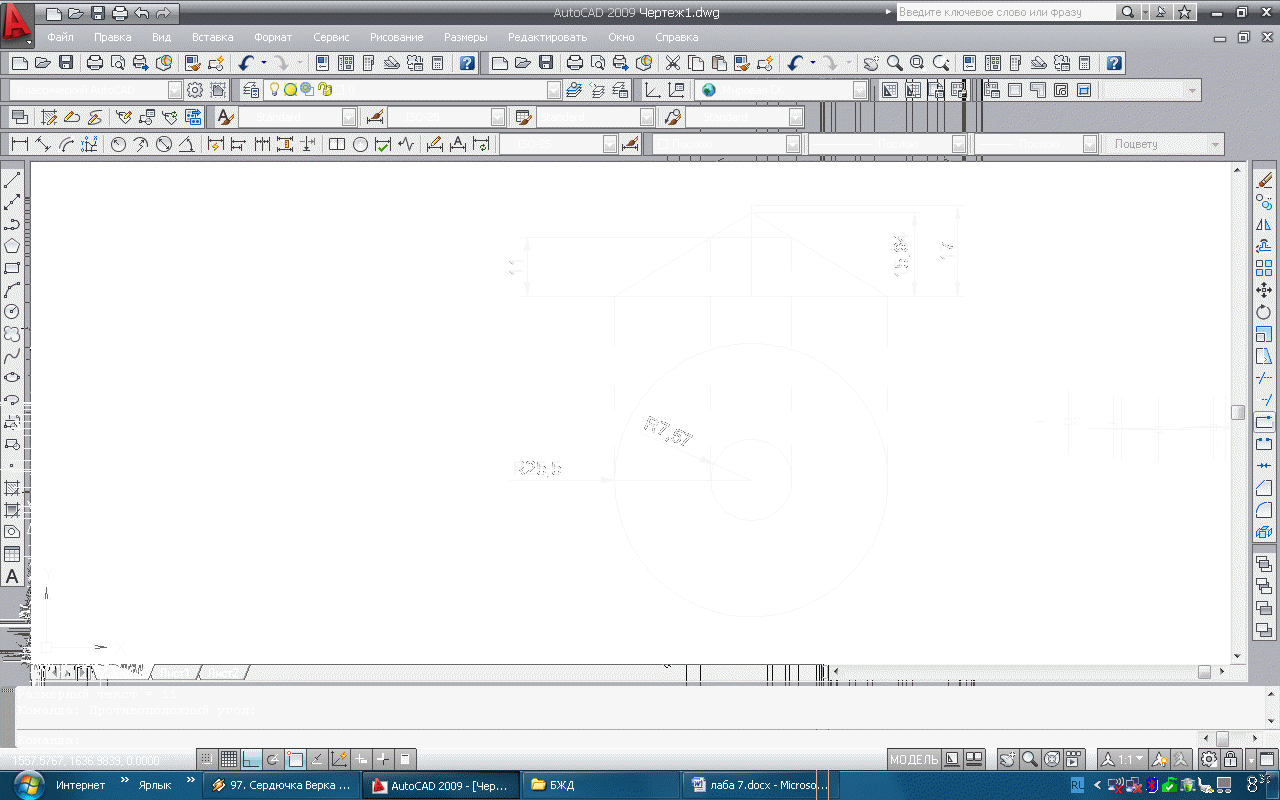1280x800 pixels.
Task: Click the МОДЕЛЬ button in status bar
Action: [x=914, y=759]
